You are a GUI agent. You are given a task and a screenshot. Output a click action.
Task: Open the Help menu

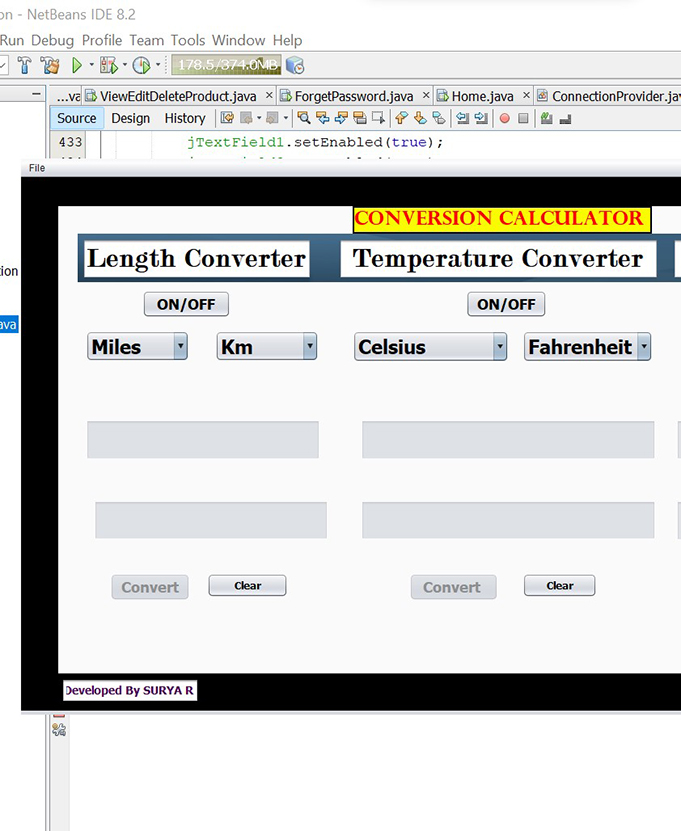click(287, 40)
